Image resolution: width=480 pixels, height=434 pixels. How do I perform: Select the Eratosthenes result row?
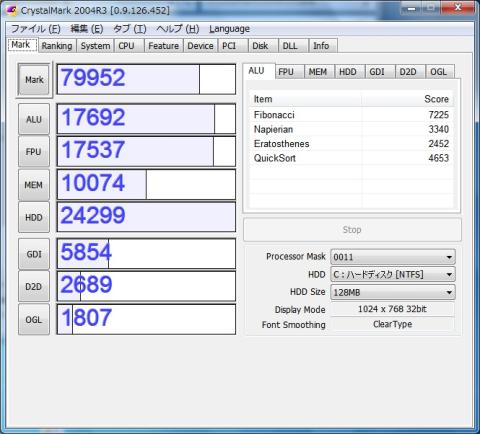(351, 144)
